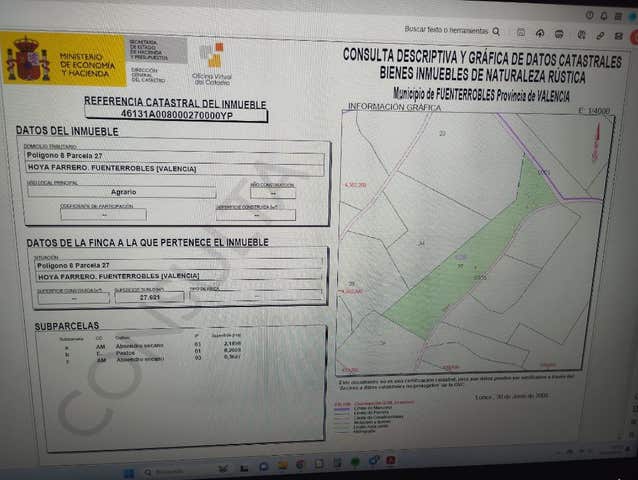
Task: Click the Ministerio de Economía y Hacienda emblem
Action: coord(27,59)
